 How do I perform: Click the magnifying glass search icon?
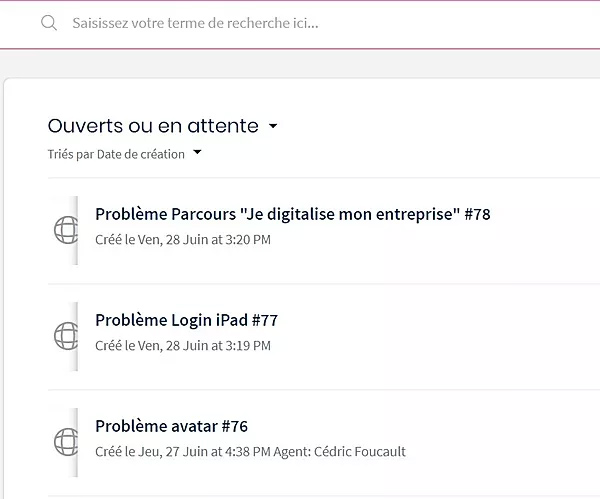click(48, 23)
